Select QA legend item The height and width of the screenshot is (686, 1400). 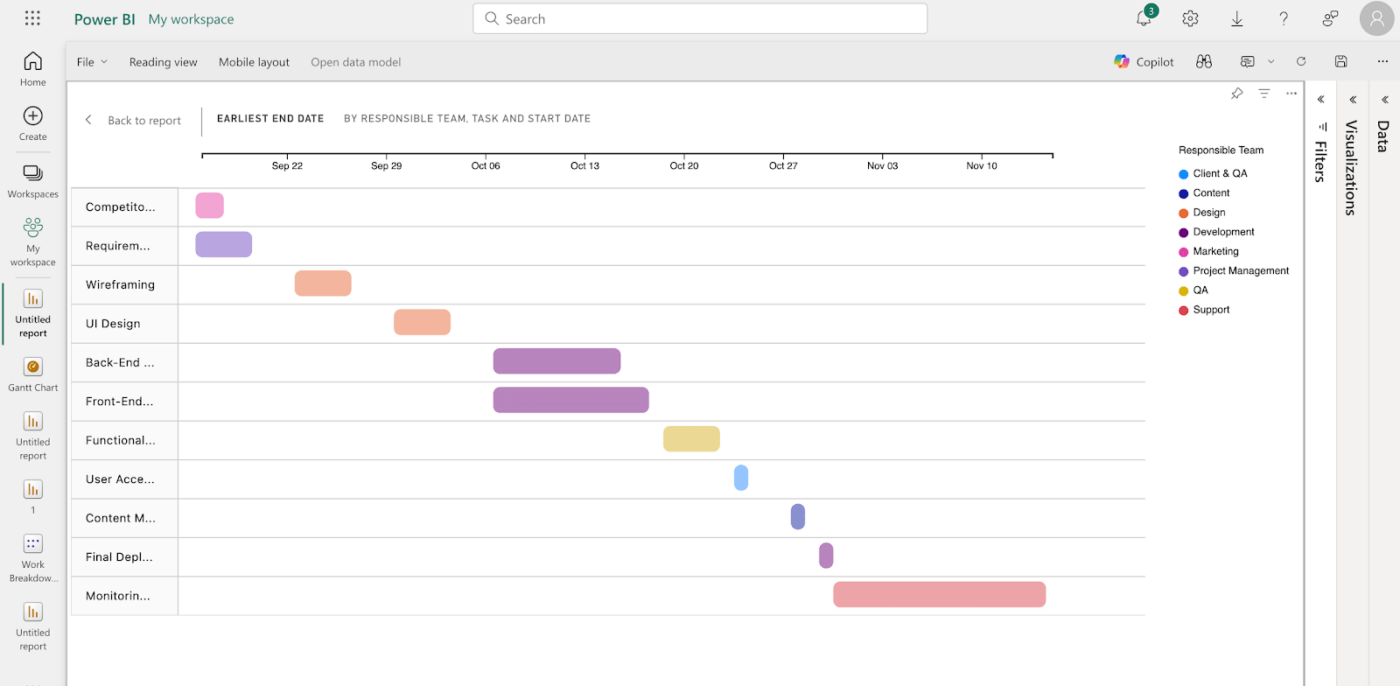tap(1193, 291)
